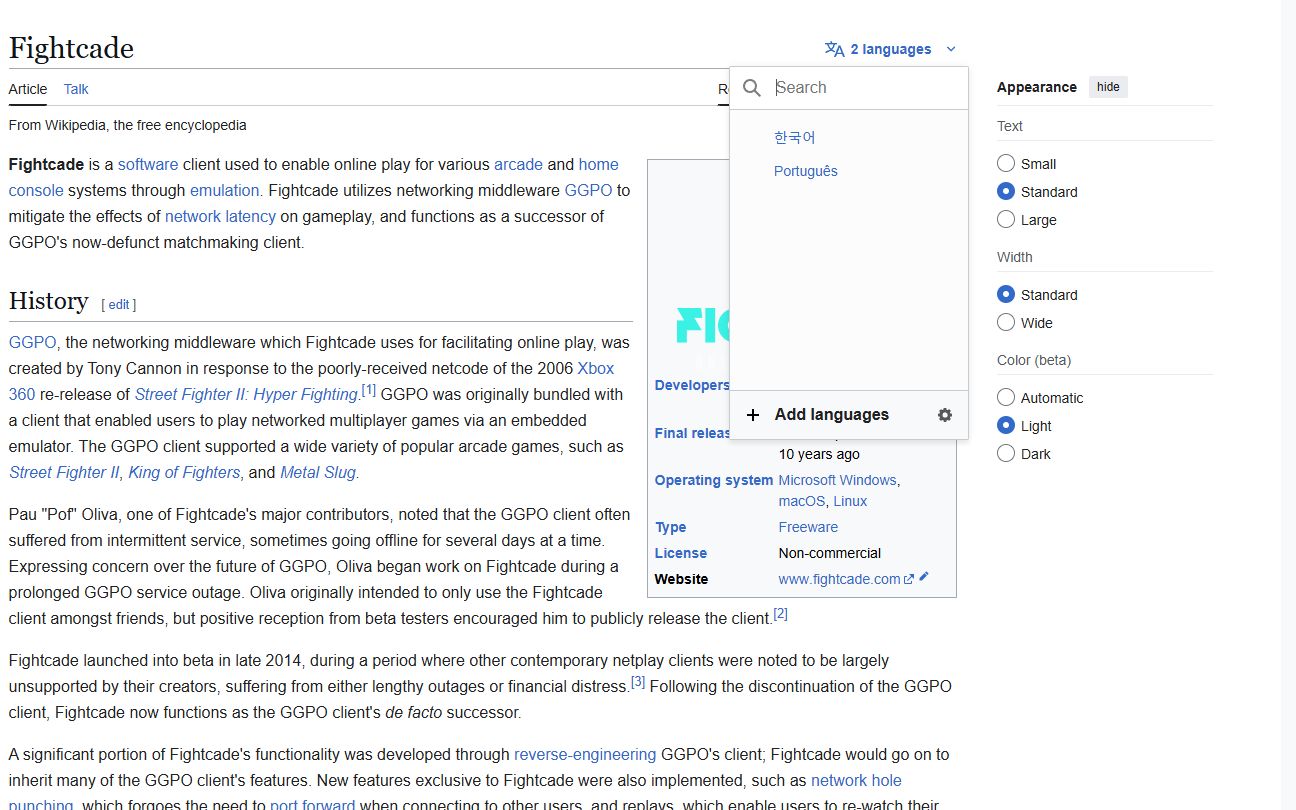Jump to citation [2]
The width and height of the screenshot is (1296, 810).
pos(781,614)
